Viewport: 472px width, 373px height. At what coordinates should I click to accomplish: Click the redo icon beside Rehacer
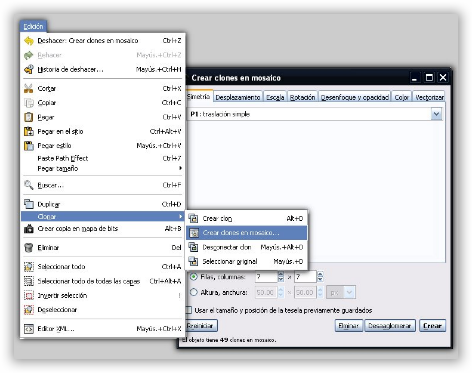point(29,55)
